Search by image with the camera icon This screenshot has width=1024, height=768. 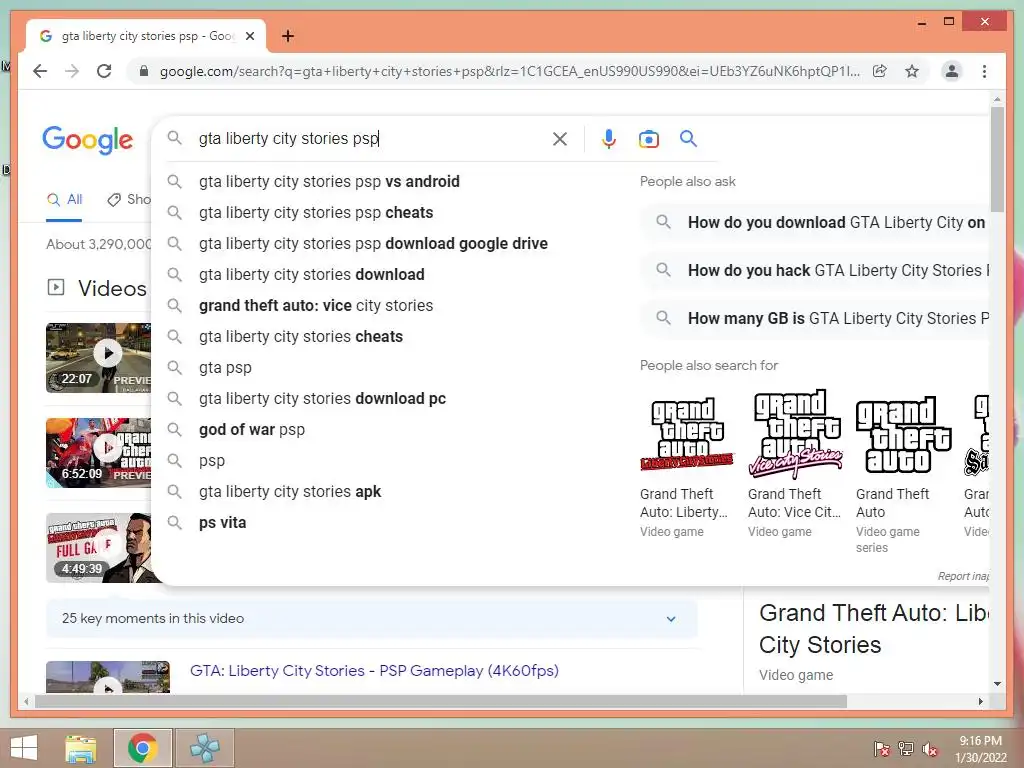click(x=648, y=138)
